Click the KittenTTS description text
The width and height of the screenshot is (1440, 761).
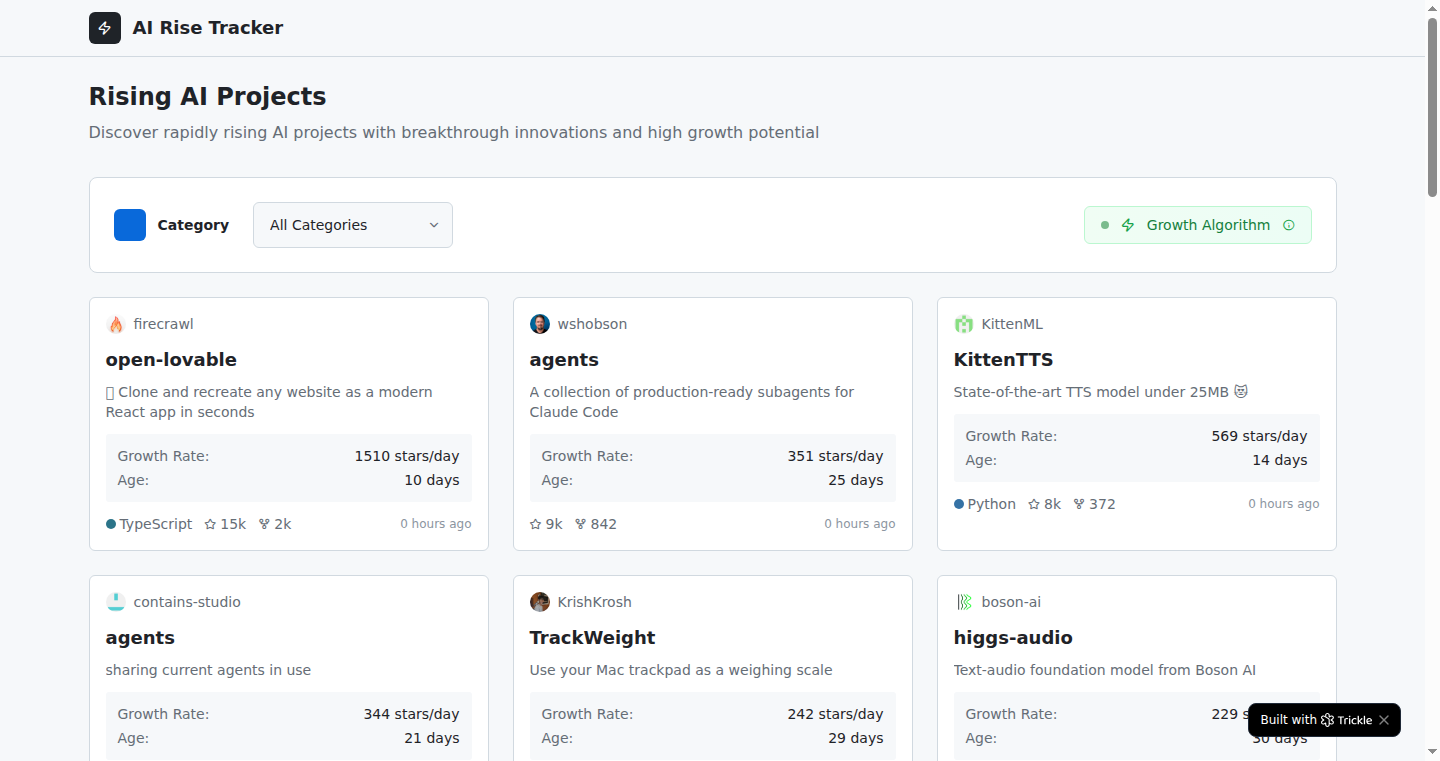[1101, 392]
